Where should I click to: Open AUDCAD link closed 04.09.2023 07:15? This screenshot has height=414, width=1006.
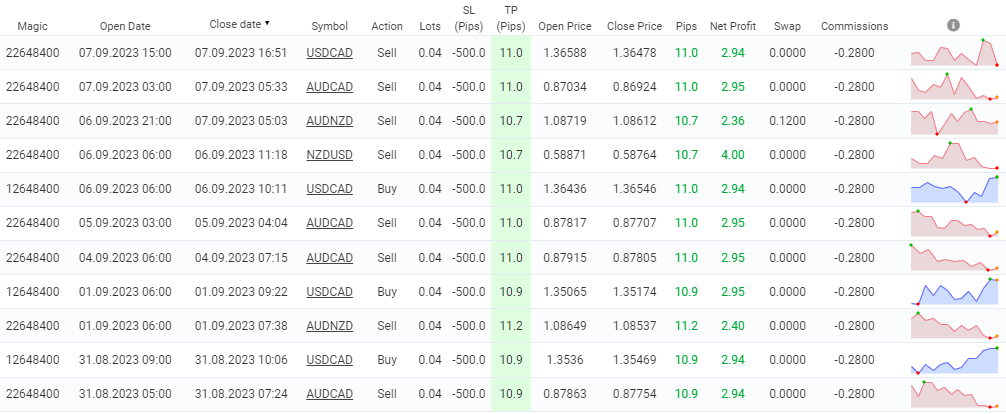[330, 257]
